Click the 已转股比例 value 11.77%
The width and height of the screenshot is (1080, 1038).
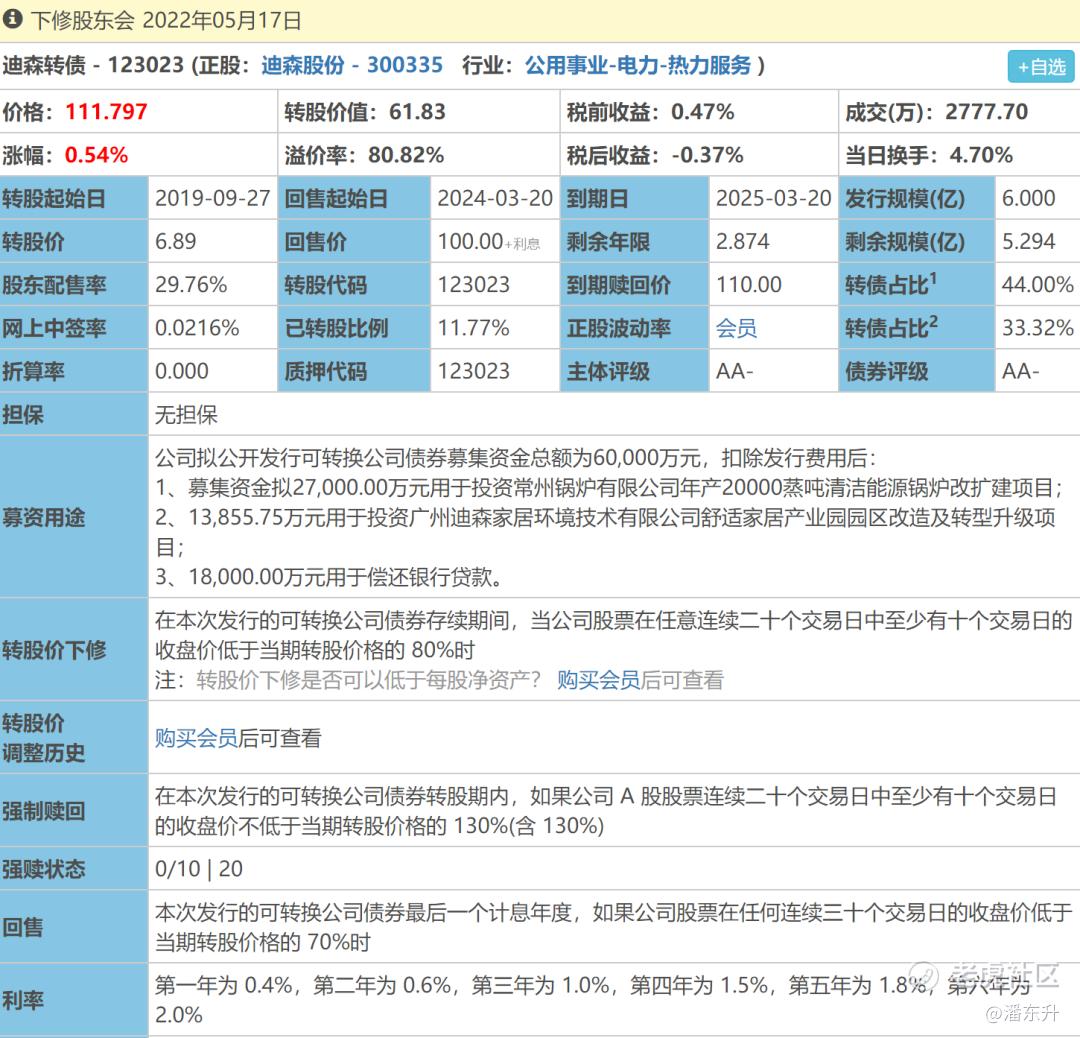click(x=473, y=328)
